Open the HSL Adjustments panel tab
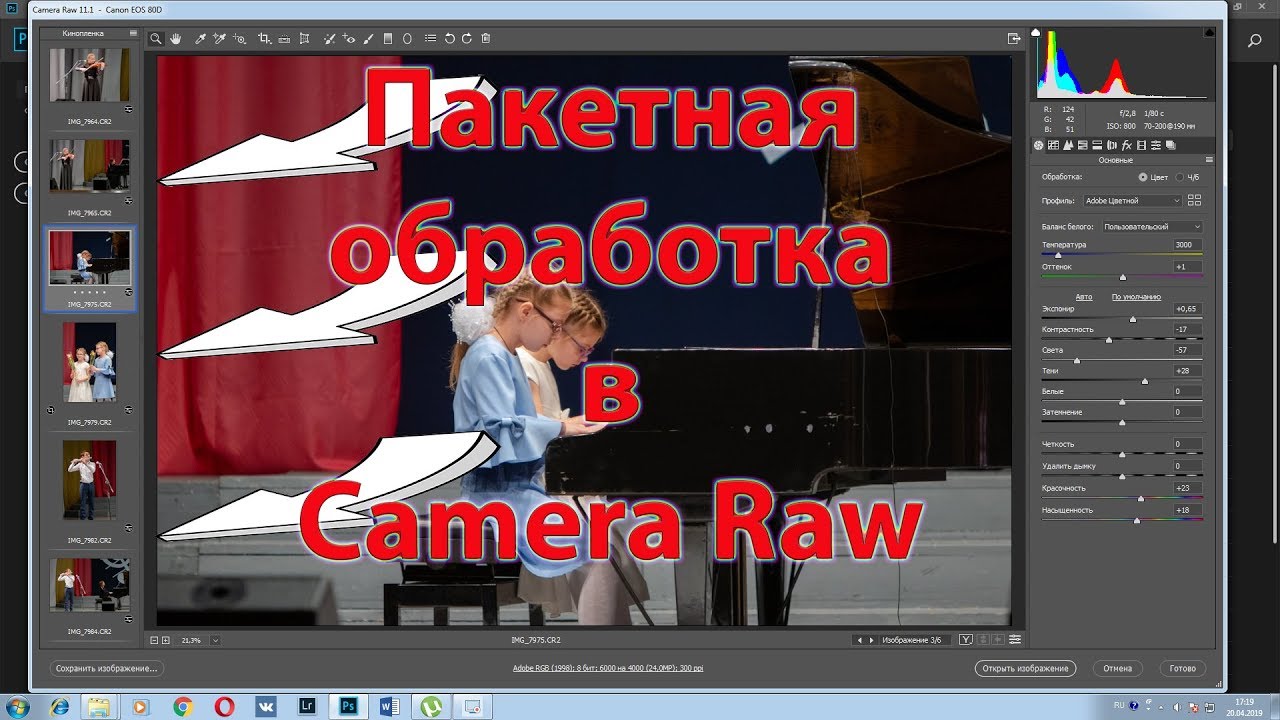The height and width of the screenshot is (720, 1280). pyautogui.click(x=1083, y=145)
